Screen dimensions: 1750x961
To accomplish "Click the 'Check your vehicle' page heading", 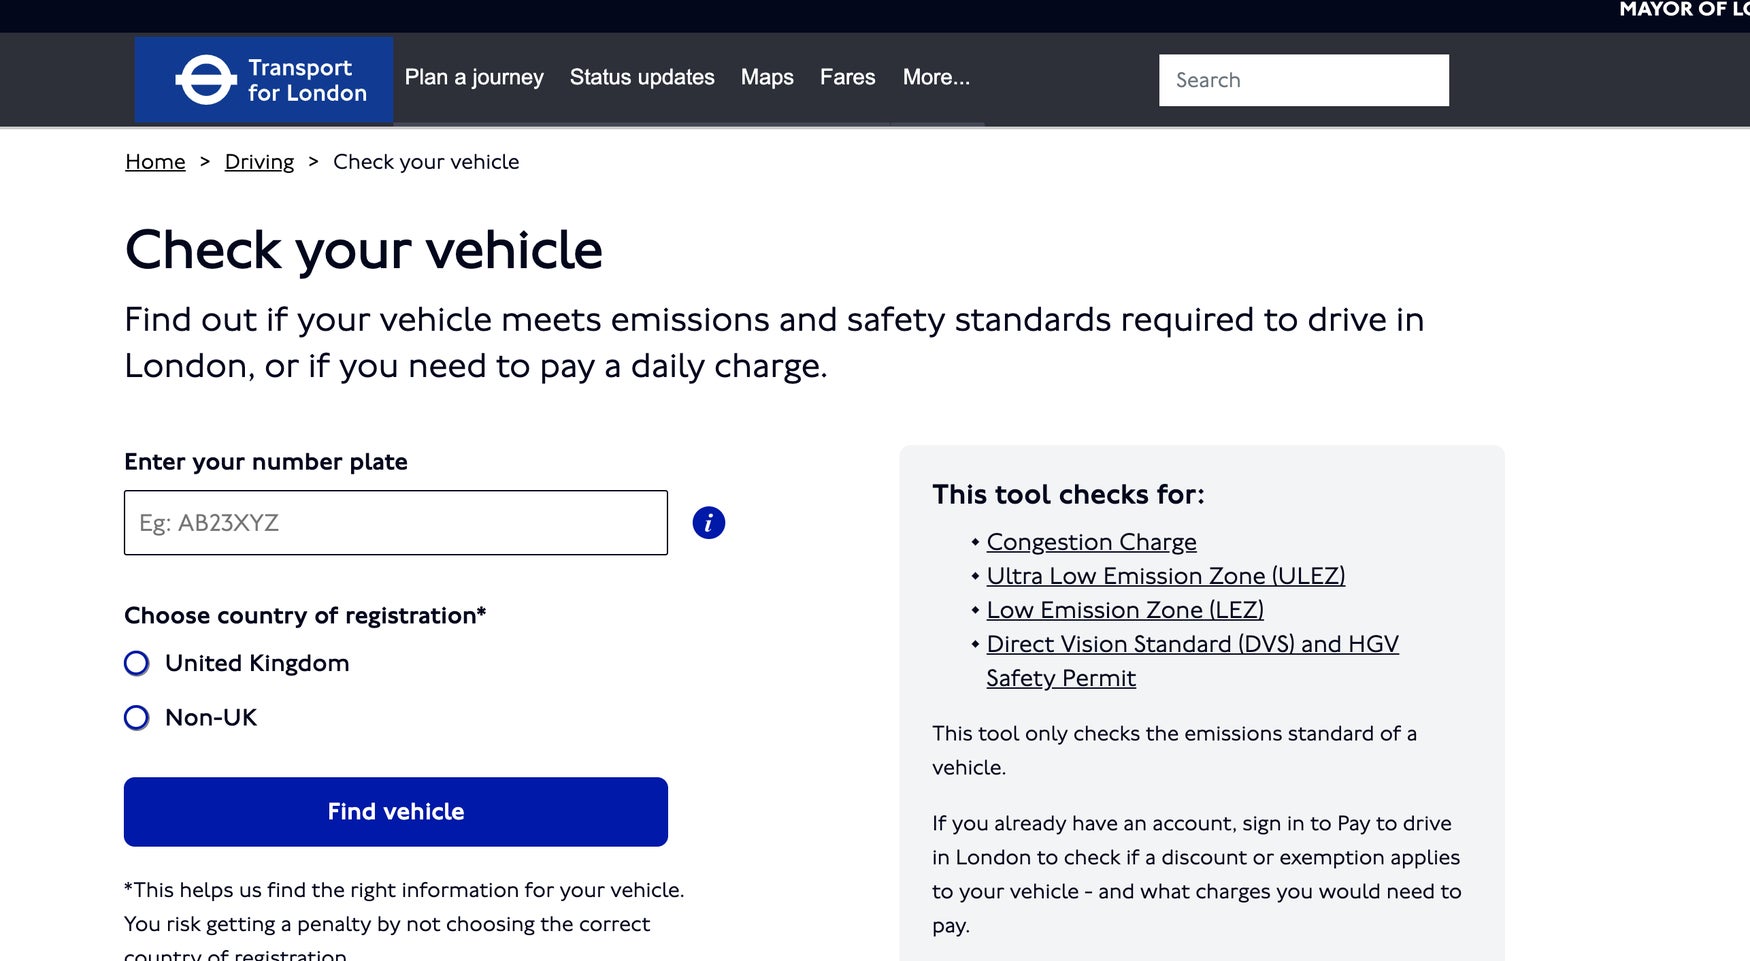I will pyautogui.click(x=364, y=250).
